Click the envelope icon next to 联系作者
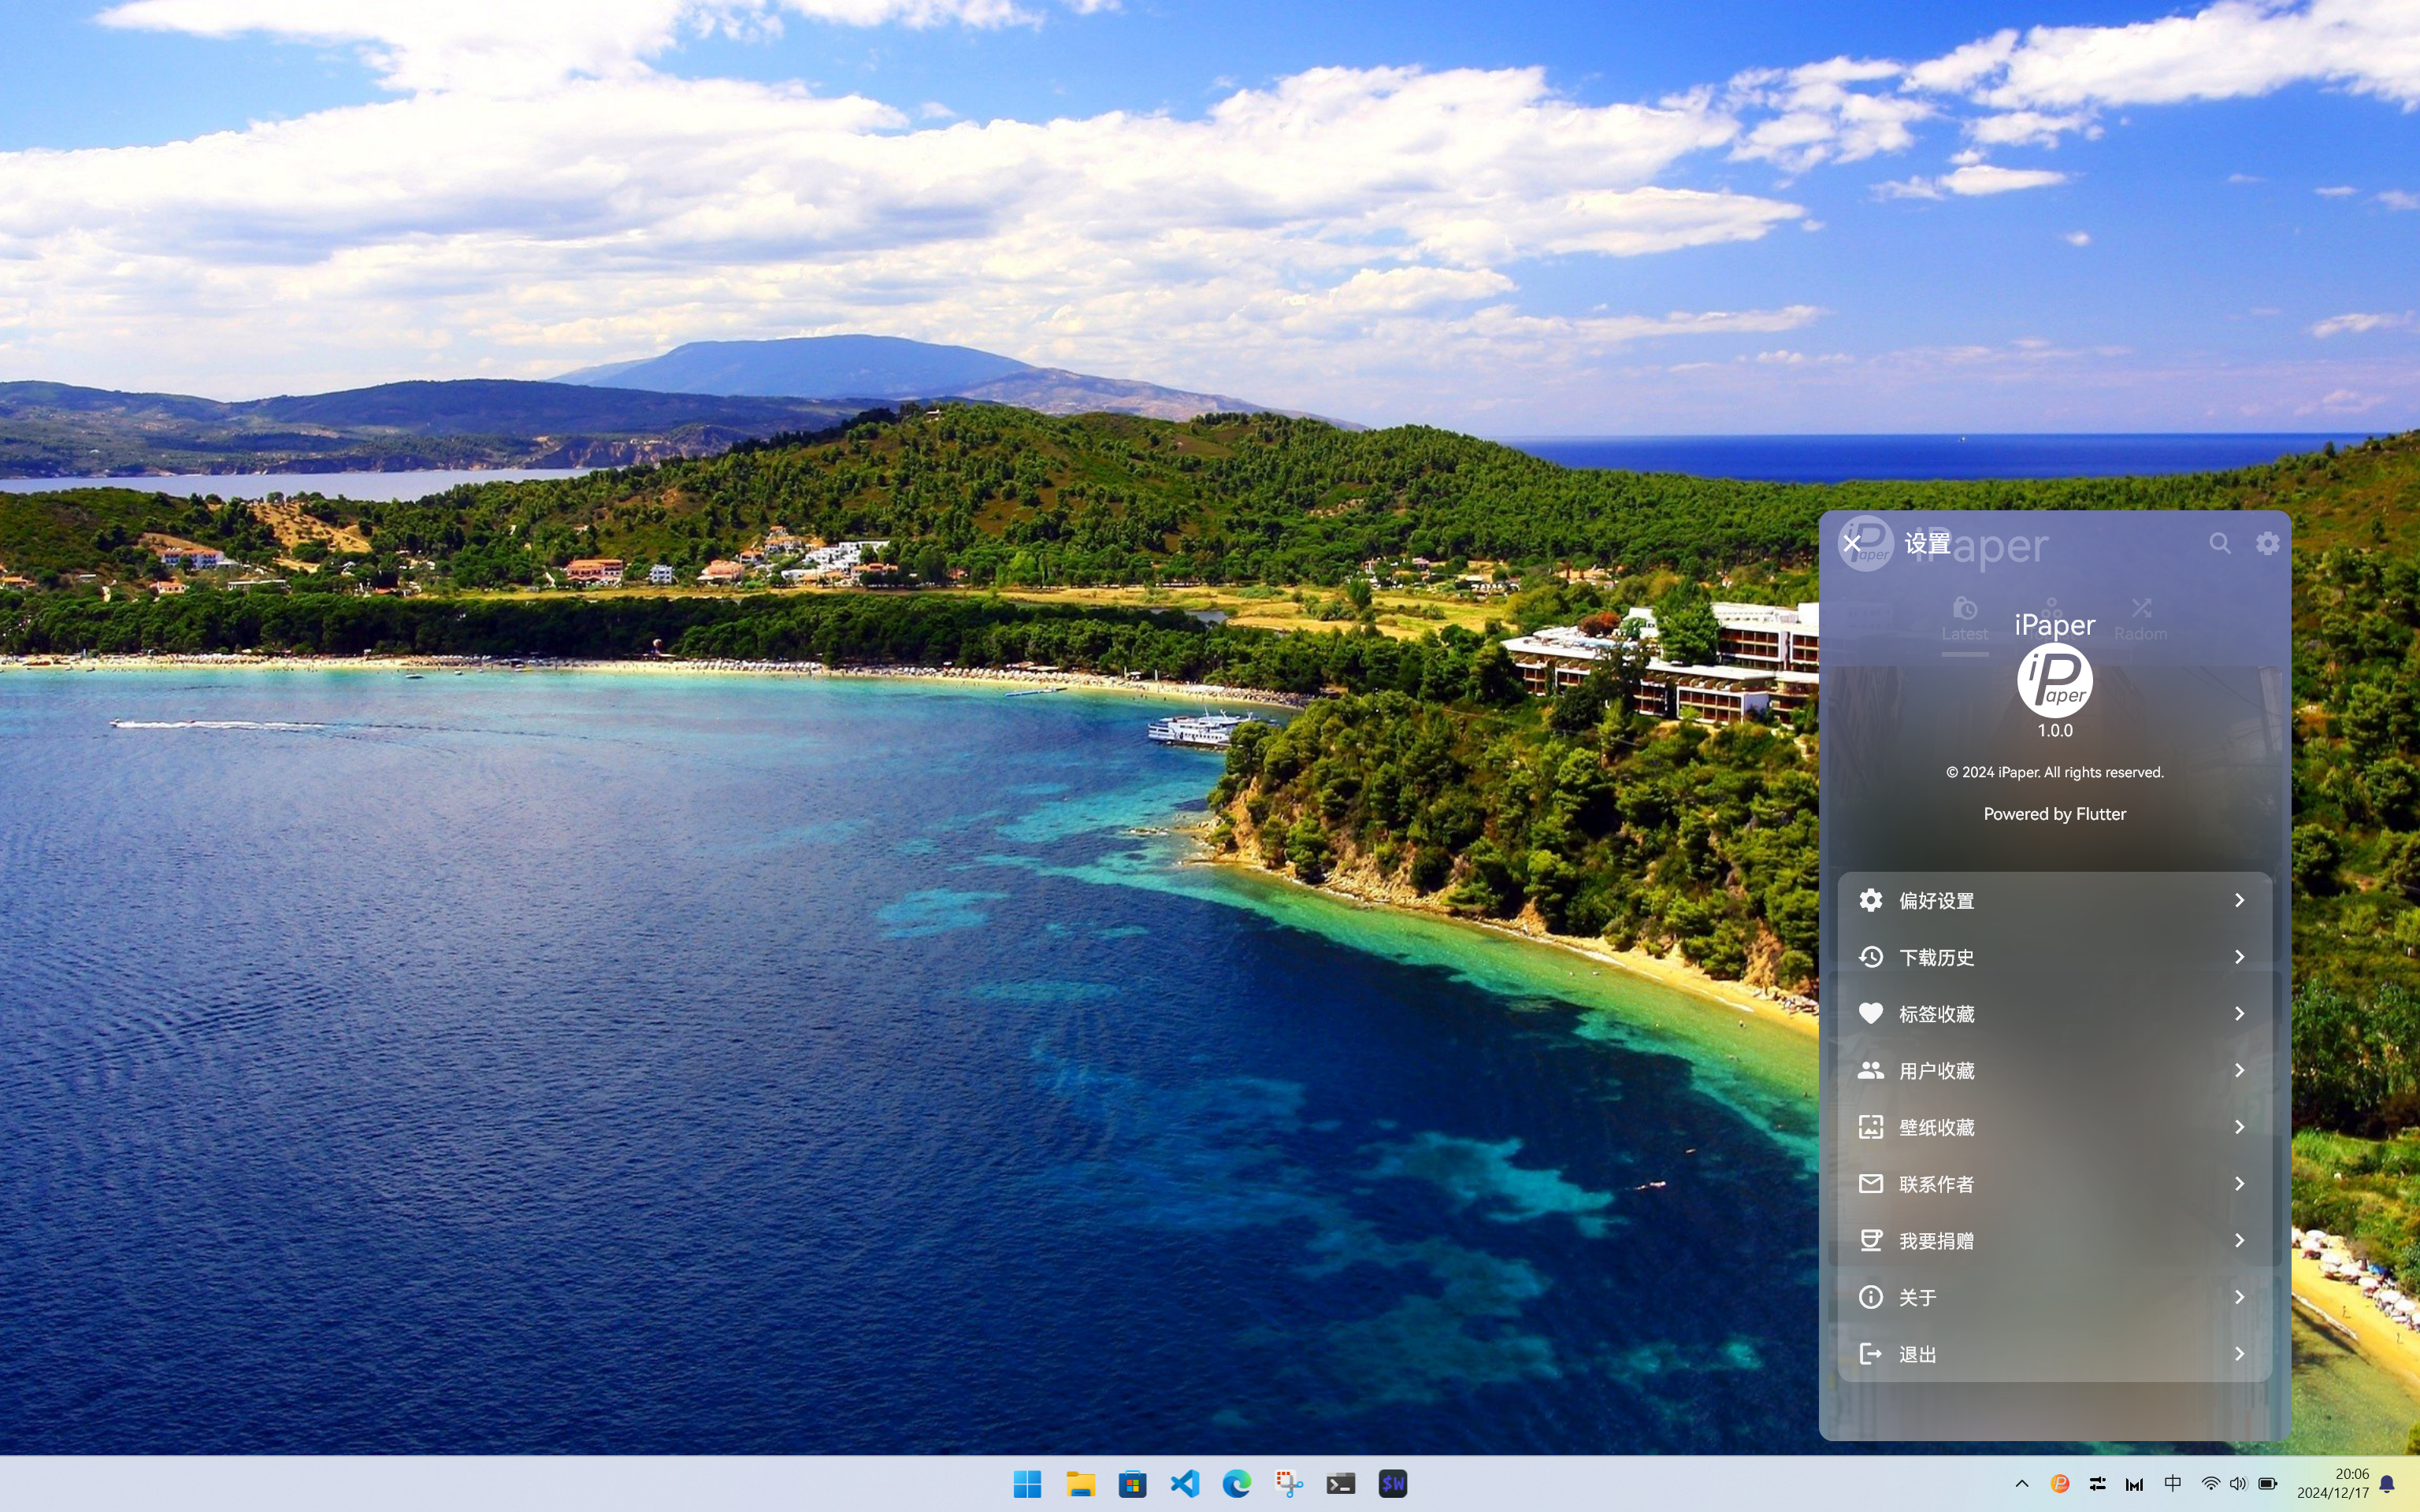Screen dimensions: 2420x1512 coord(1870,1184)
